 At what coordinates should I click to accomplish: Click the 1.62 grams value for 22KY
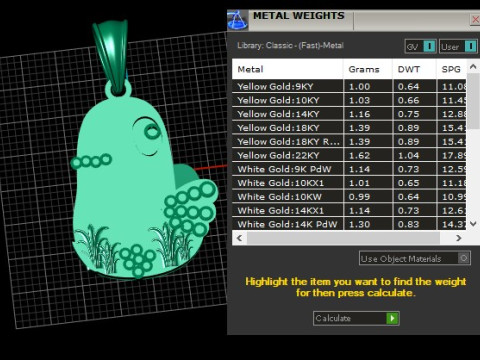(359, 155)
